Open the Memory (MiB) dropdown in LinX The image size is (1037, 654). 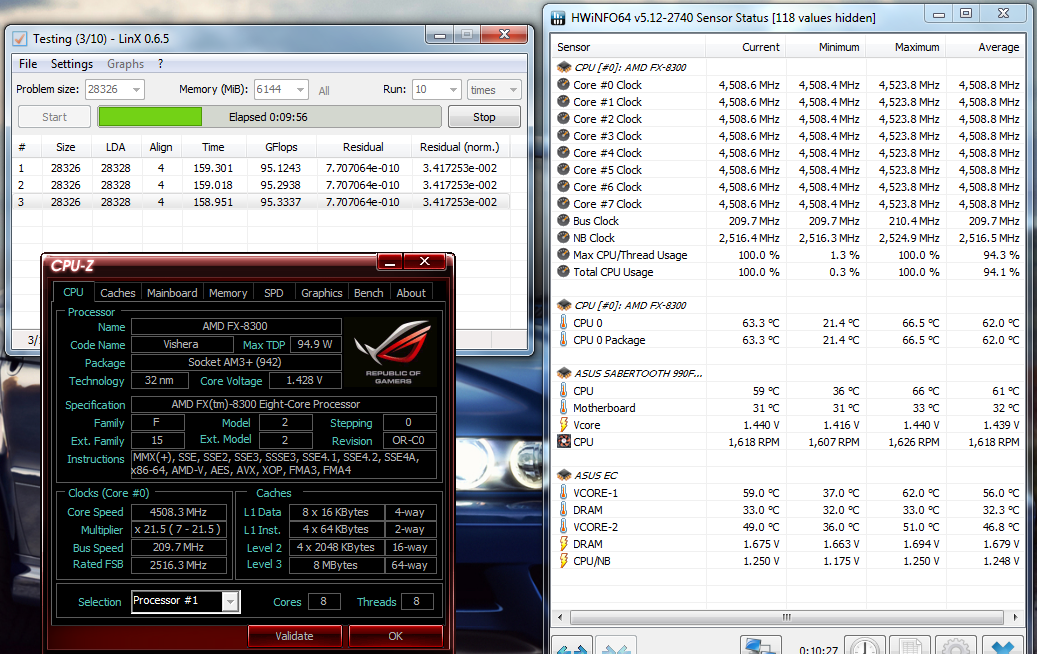click(x=300, y=89)
